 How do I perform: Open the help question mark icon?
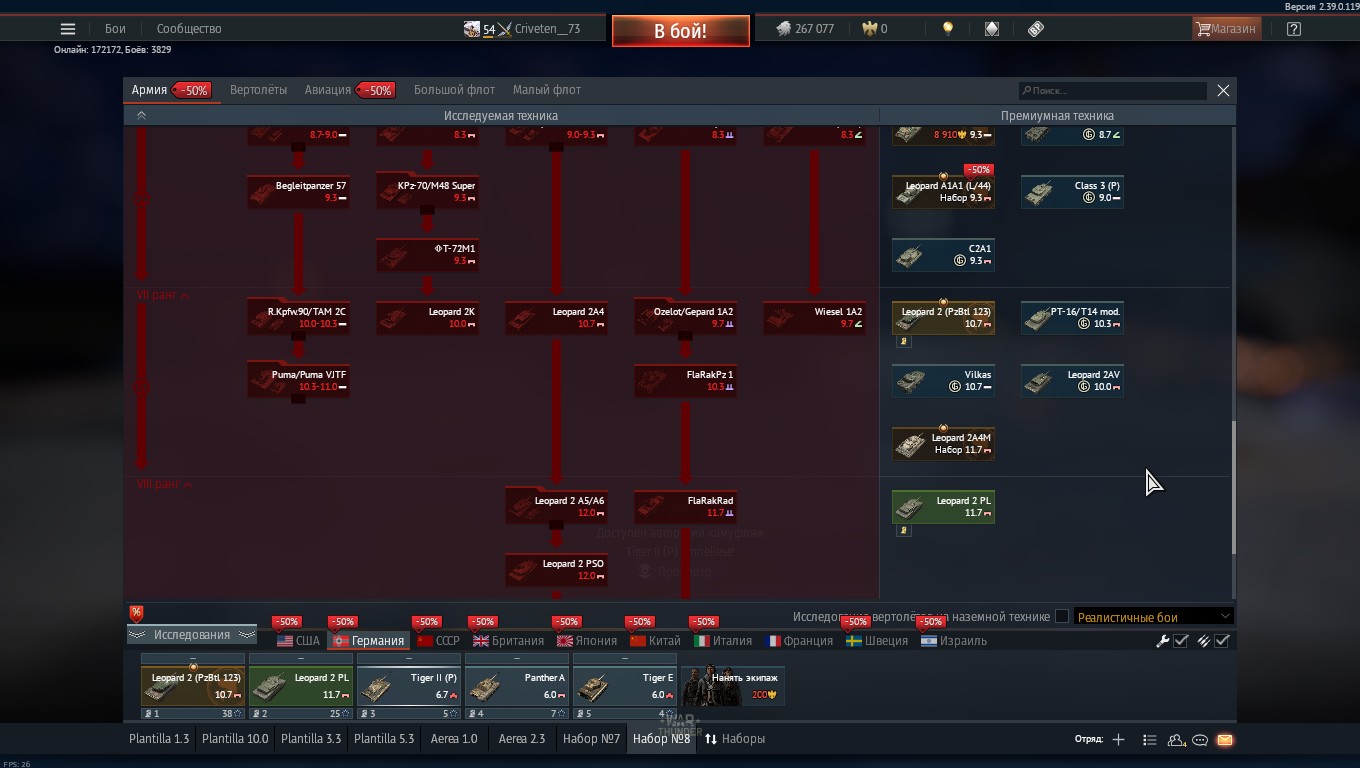(1294, 29)
